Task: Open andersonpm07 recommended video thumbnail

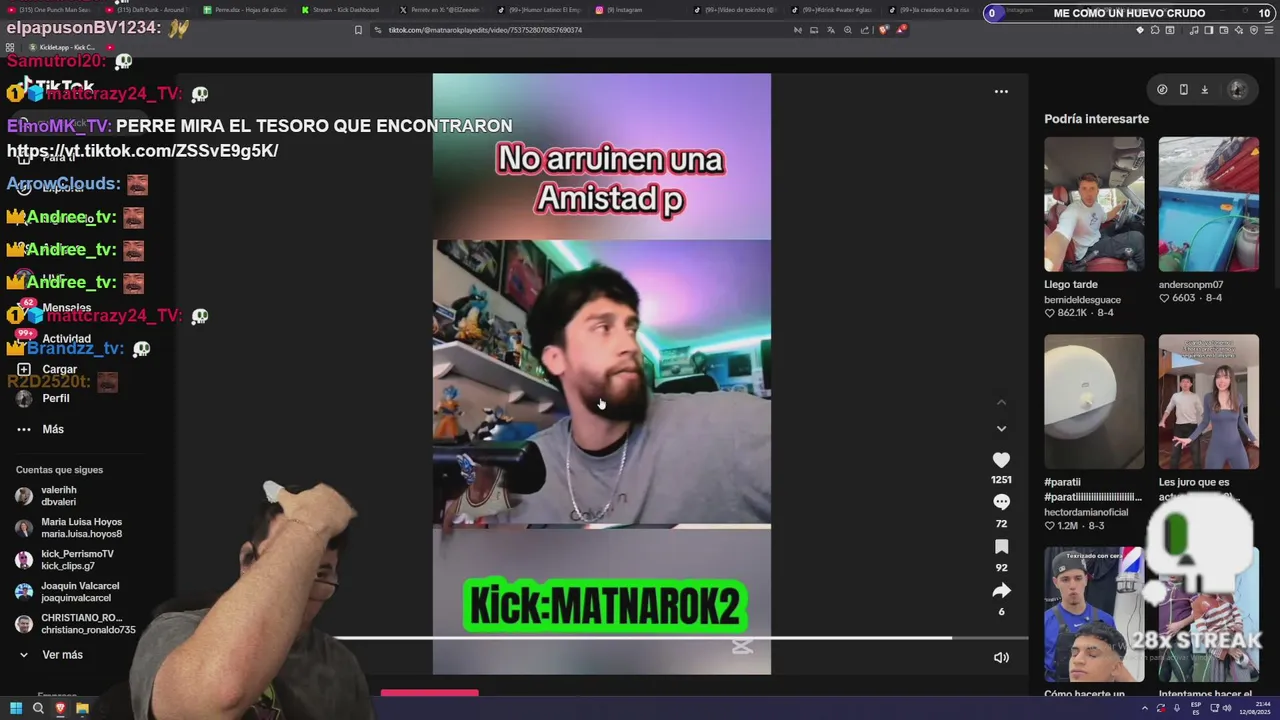Action: coord(1208,204)
